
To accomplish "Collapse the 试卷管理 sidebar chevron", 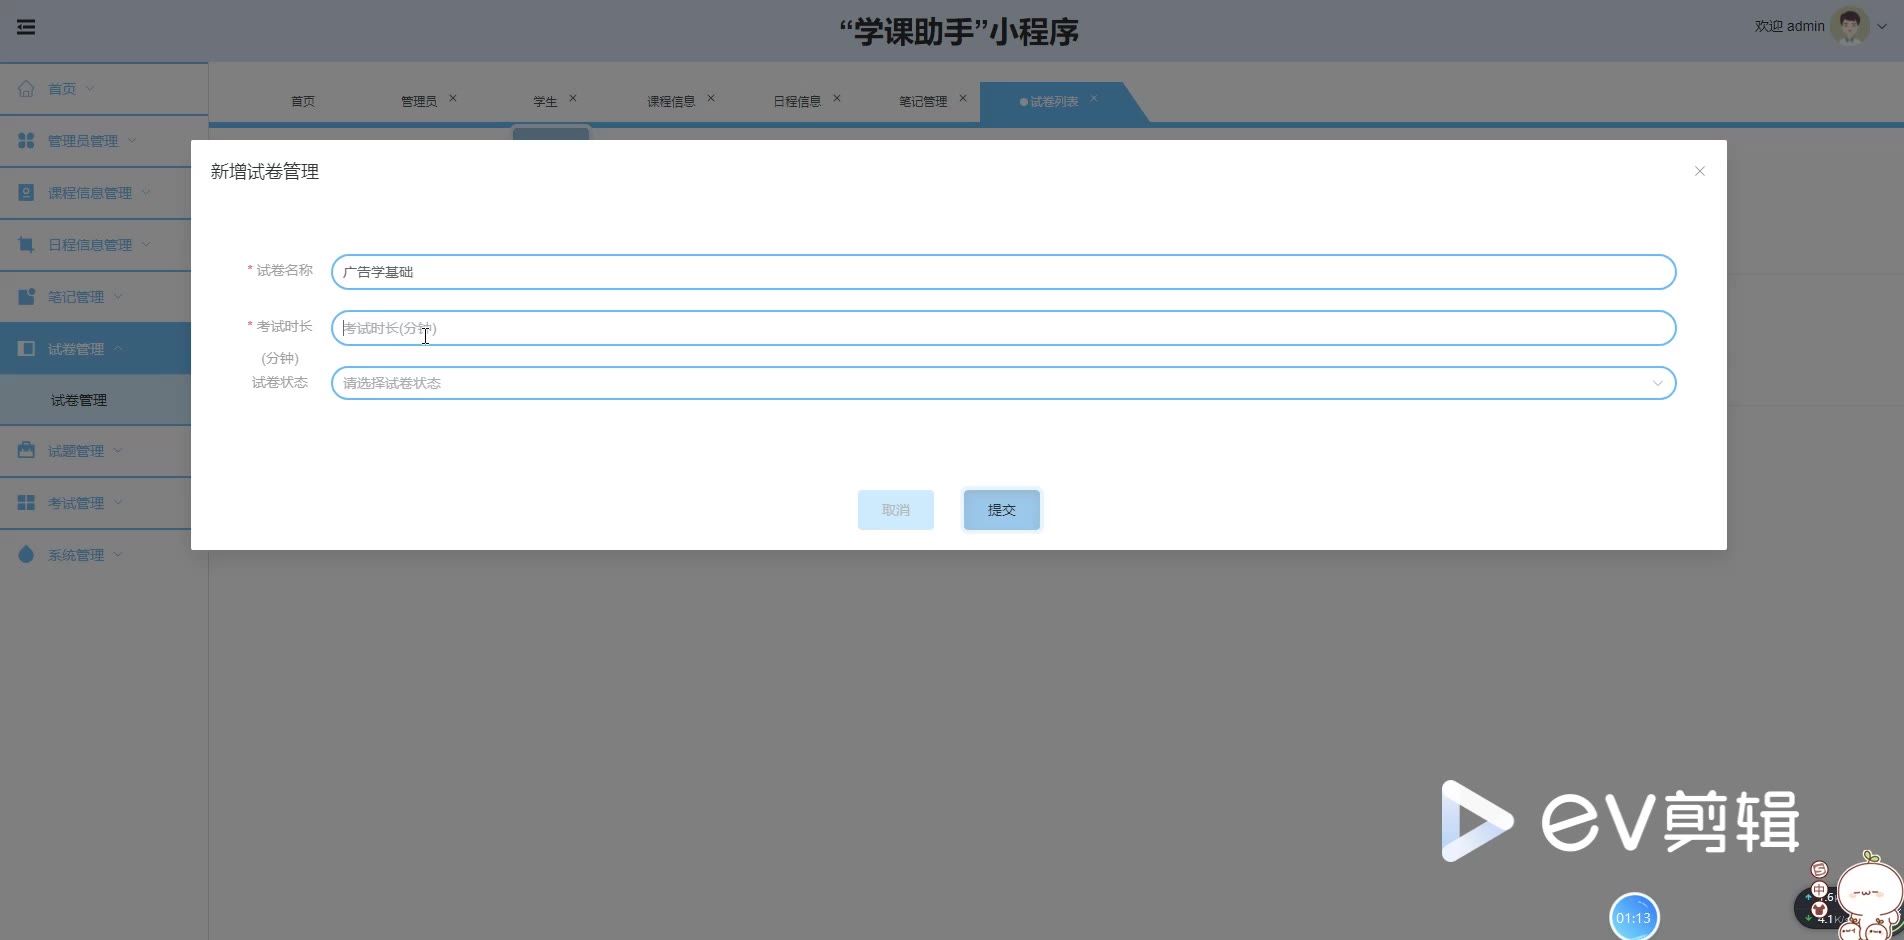I will click(x=118, y=348).
